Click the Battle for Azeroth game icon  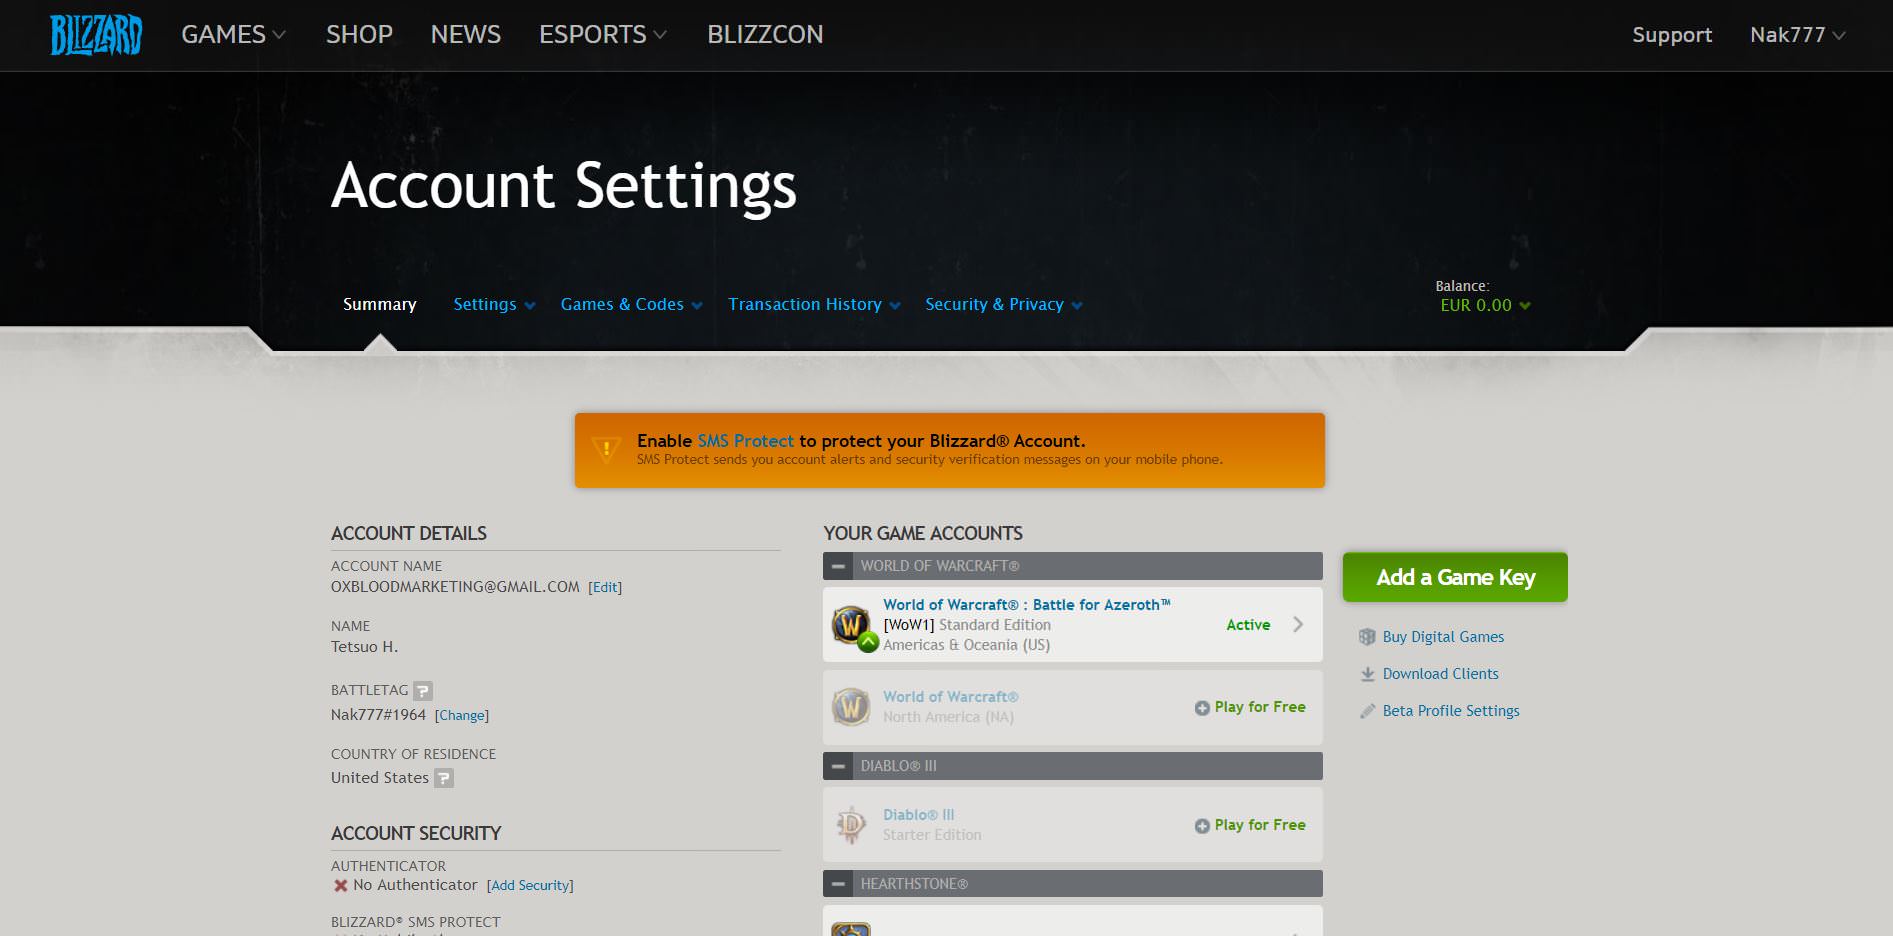(x=853, y=626)
